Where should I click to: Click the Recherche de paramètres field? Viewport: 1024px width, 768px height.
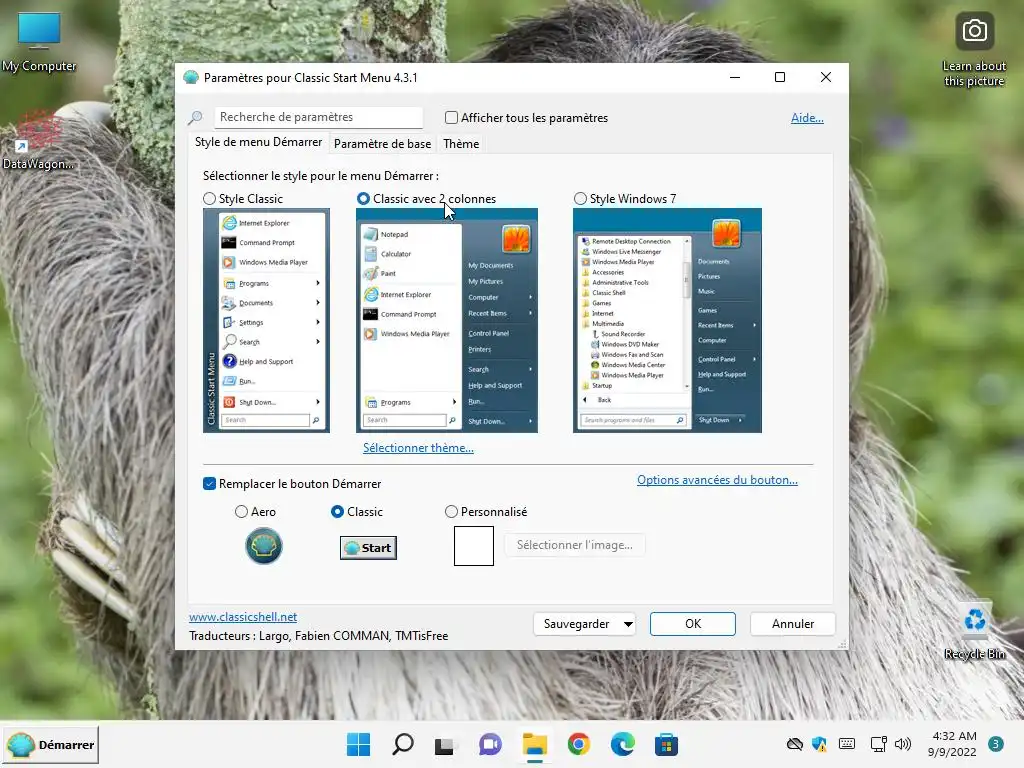click(x=319, y=117)
